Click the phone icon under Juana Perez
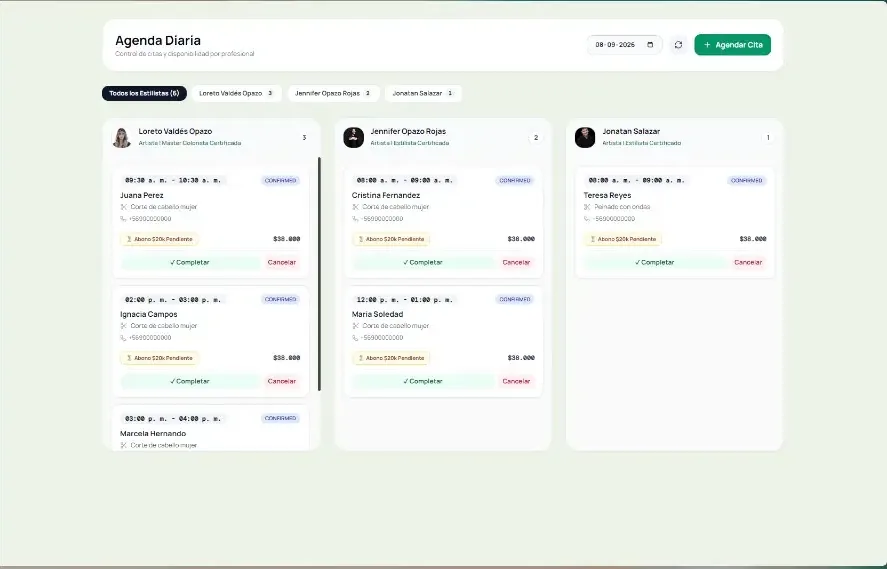Image resolution: width=887 pixels, height=569 pixels. pyautogui.click(x=123, y=219)
